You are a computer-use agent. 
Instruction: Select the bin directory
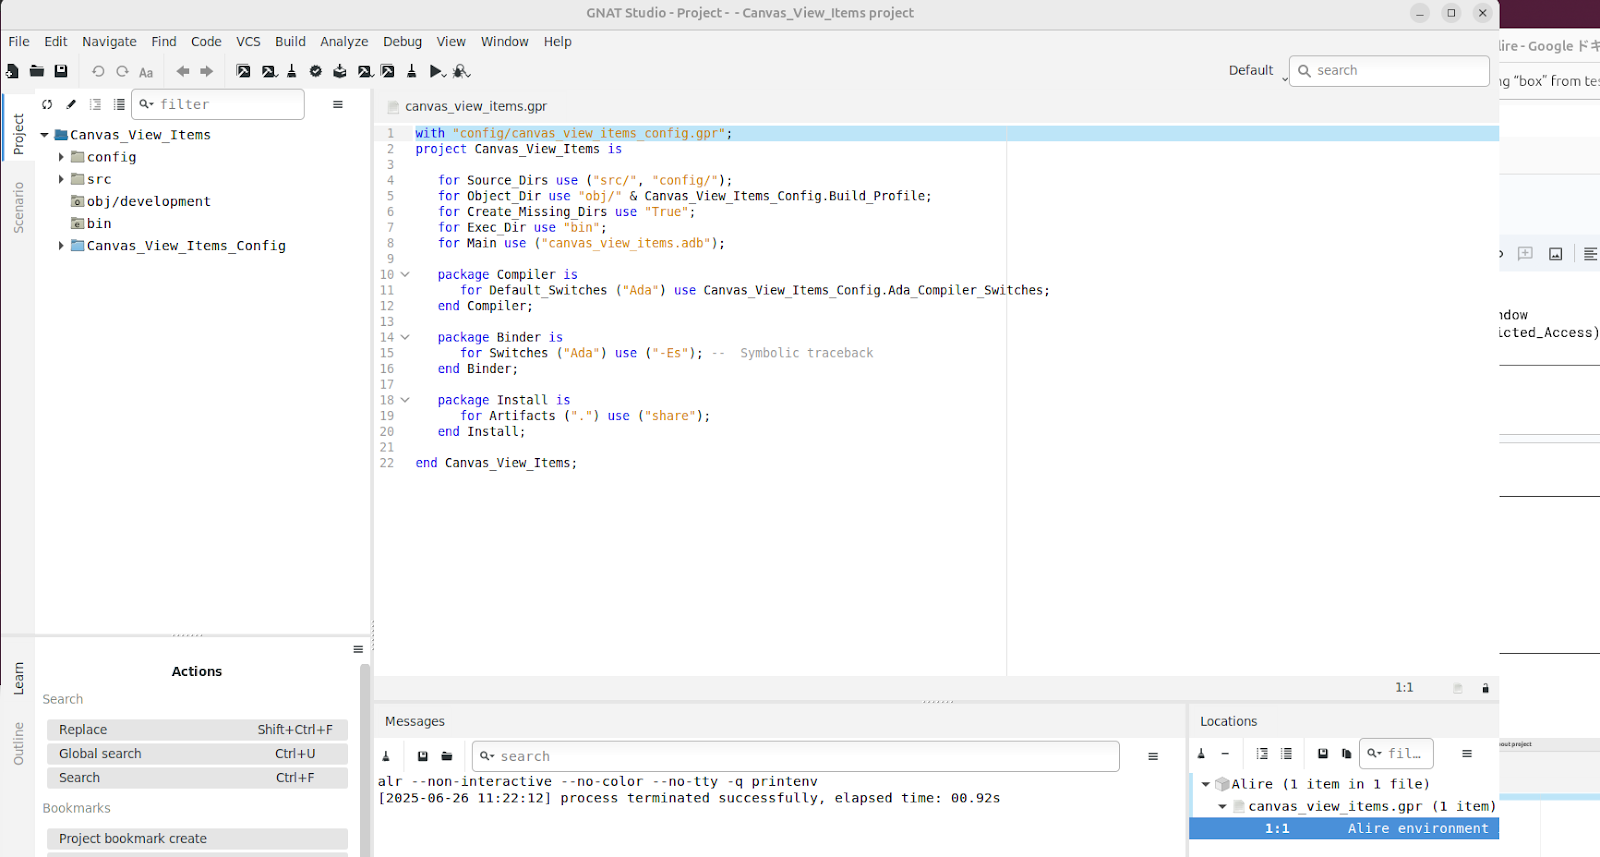[x=91, y=223]
